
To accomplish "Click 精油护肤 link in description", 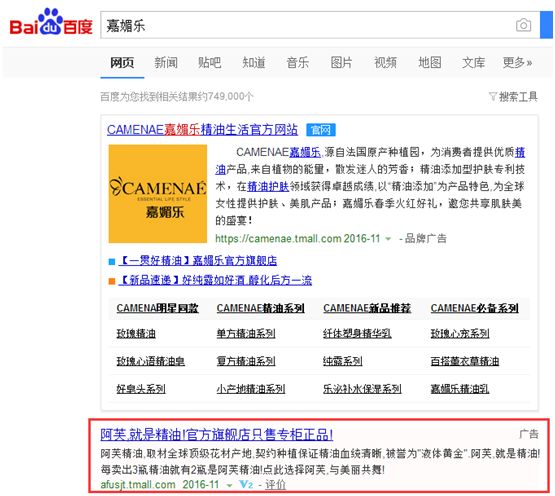I will (268, 186).
